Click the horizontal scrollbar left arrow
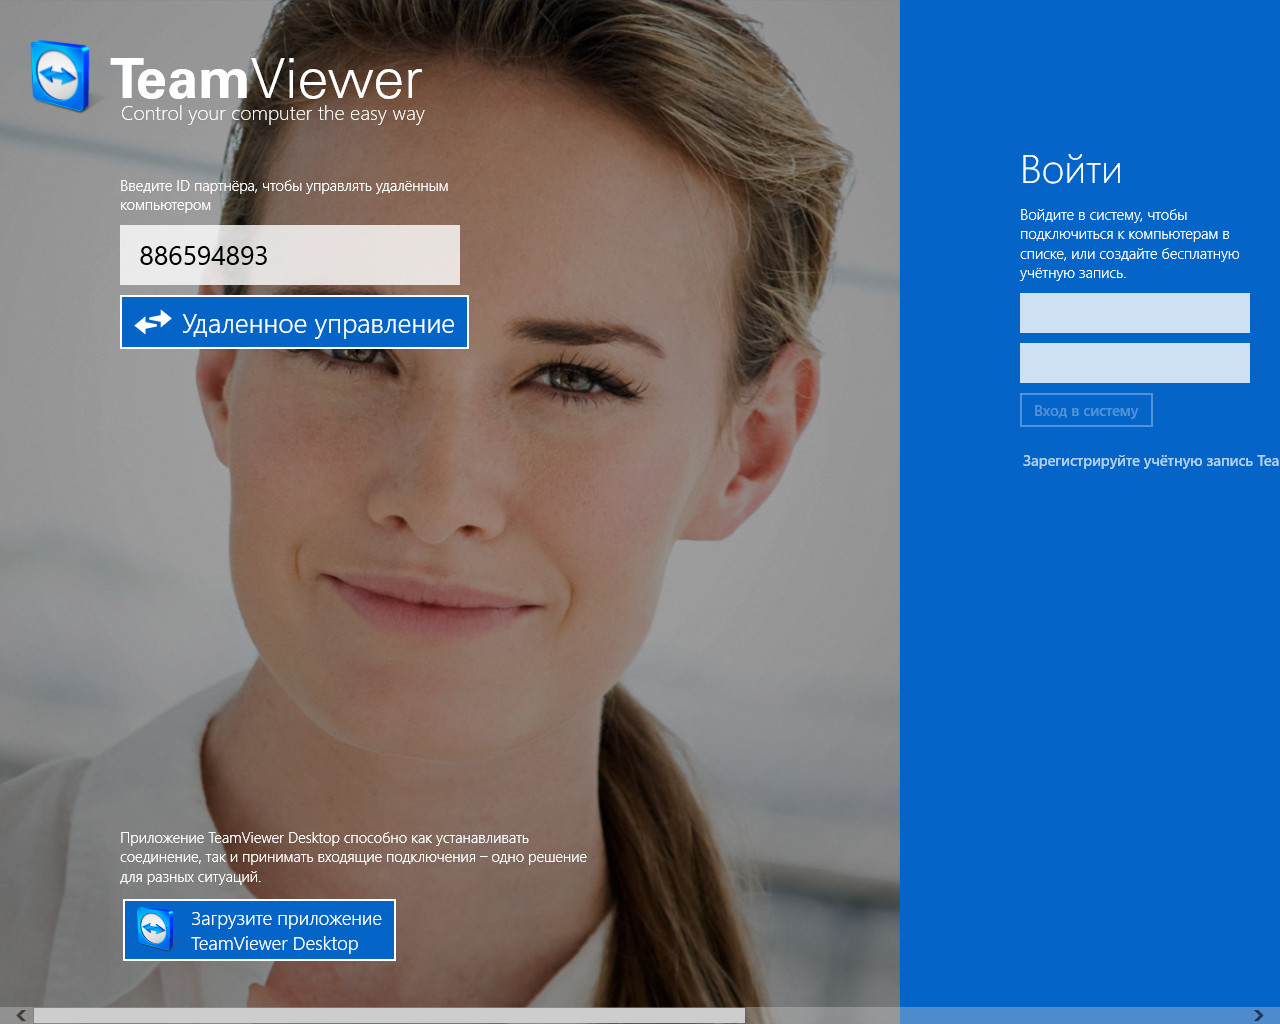Image resolution: width=1280 pixels, height=1024 pixels. (x=21, y=1015)
